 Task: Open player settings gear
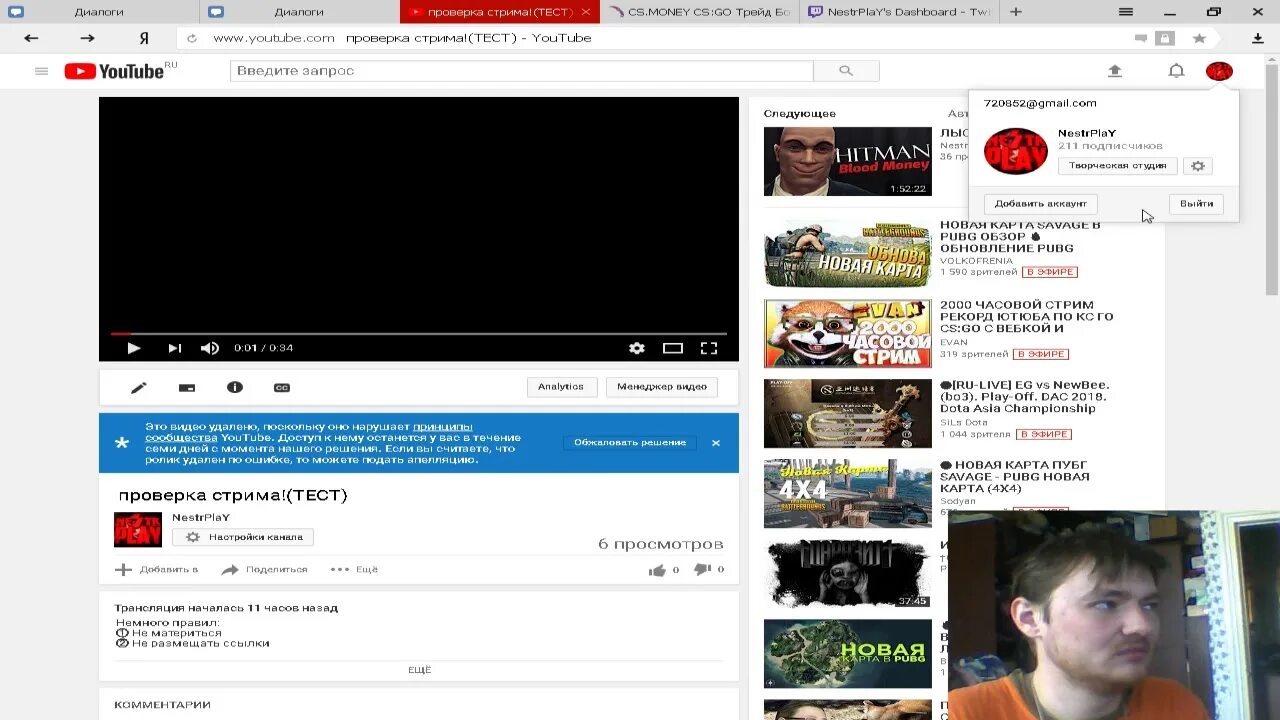(x=637, y=348)
